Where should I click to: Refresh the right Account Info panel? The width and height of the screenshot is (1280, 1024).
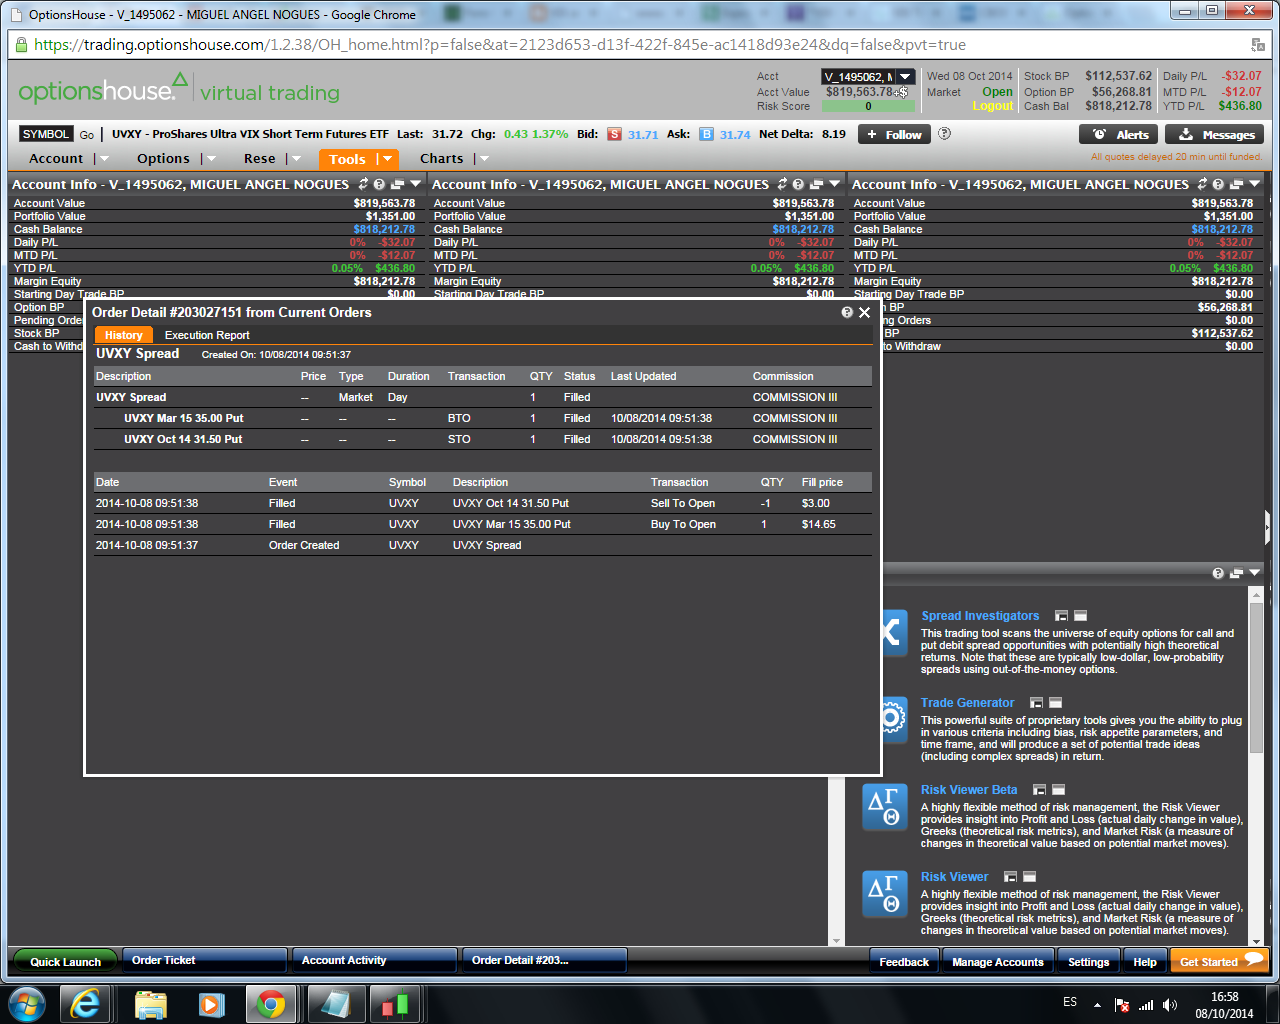point(1203,184)
